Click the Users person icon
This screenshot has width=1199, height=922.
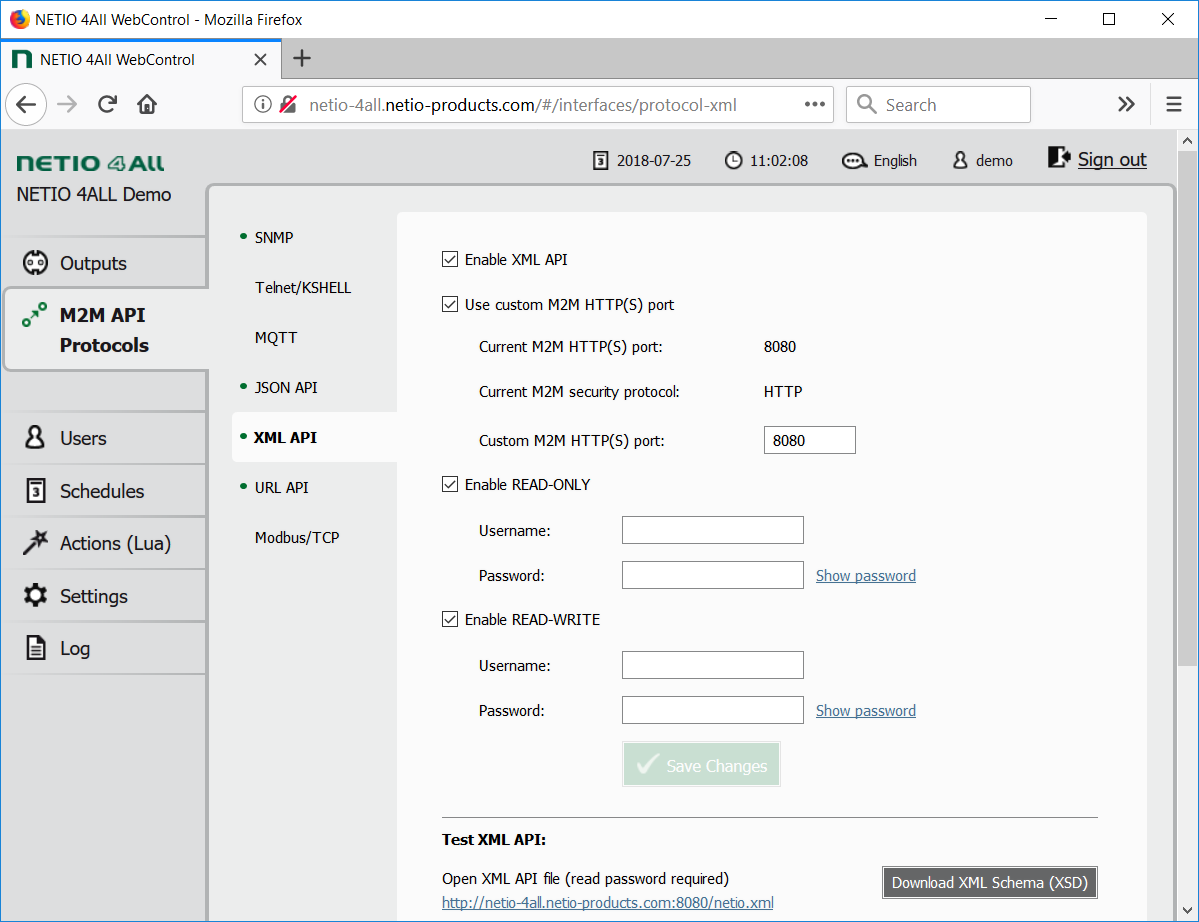(35, 437)
